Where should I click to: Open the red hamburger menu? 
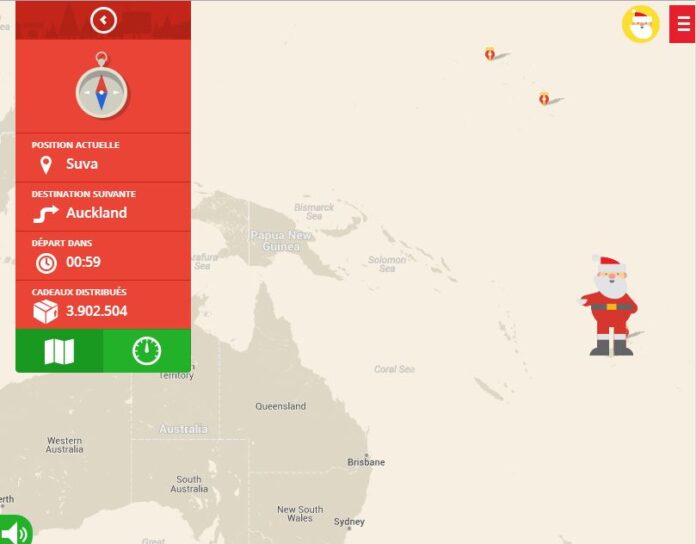(683, 24)
